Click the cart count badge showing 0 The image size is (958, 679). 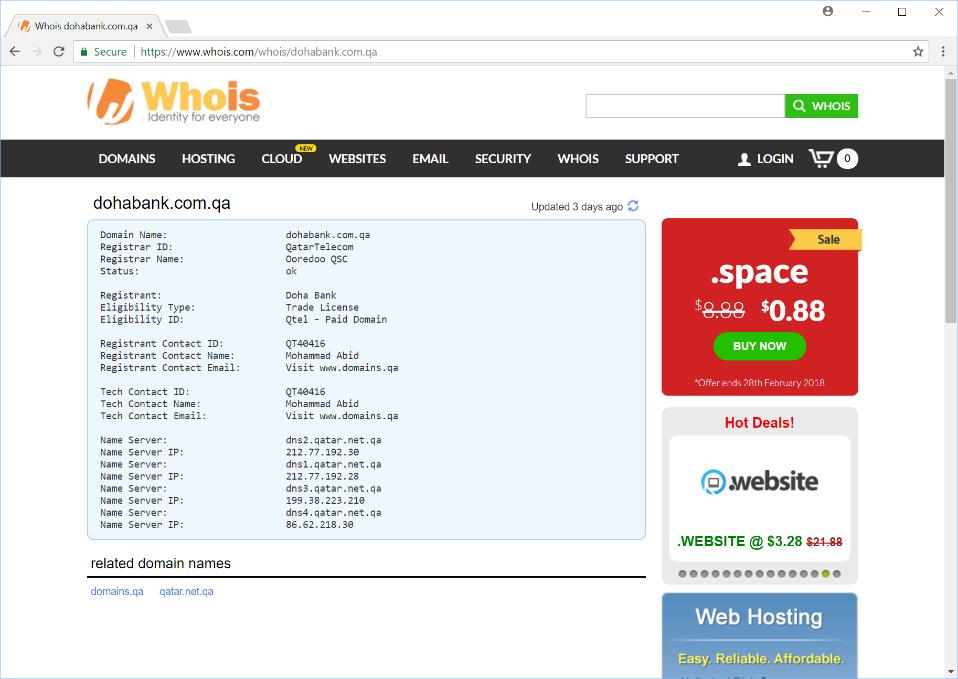tap(847, 158)
